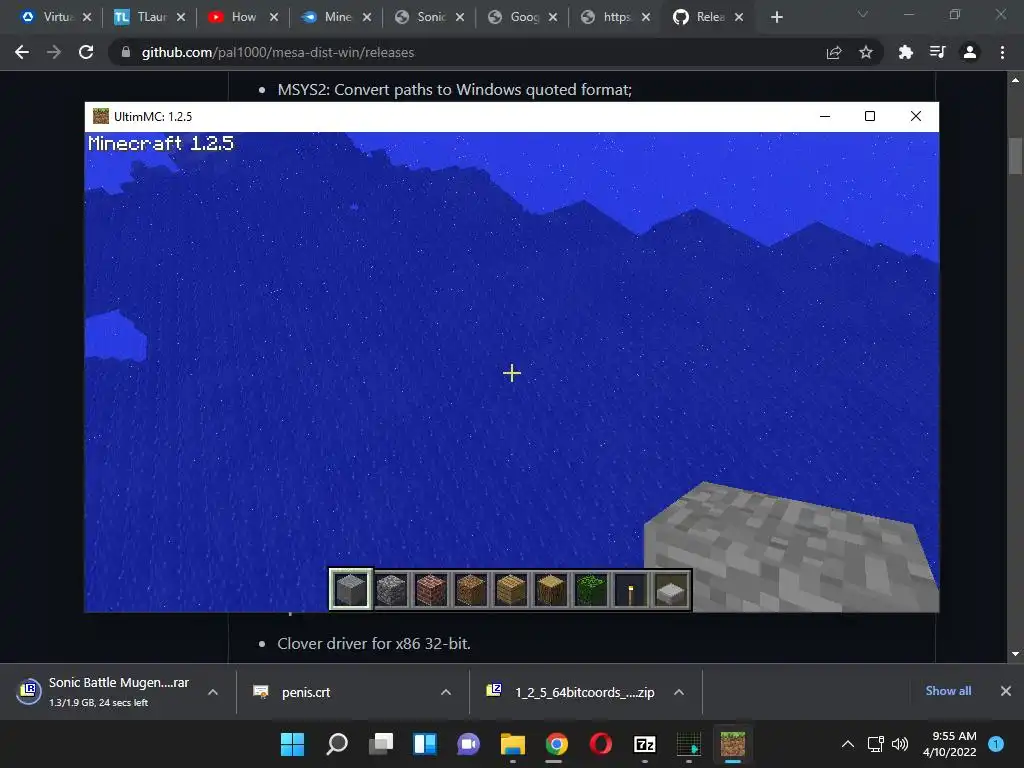Open the Chrome three-dot menu

pos(1002,52)
